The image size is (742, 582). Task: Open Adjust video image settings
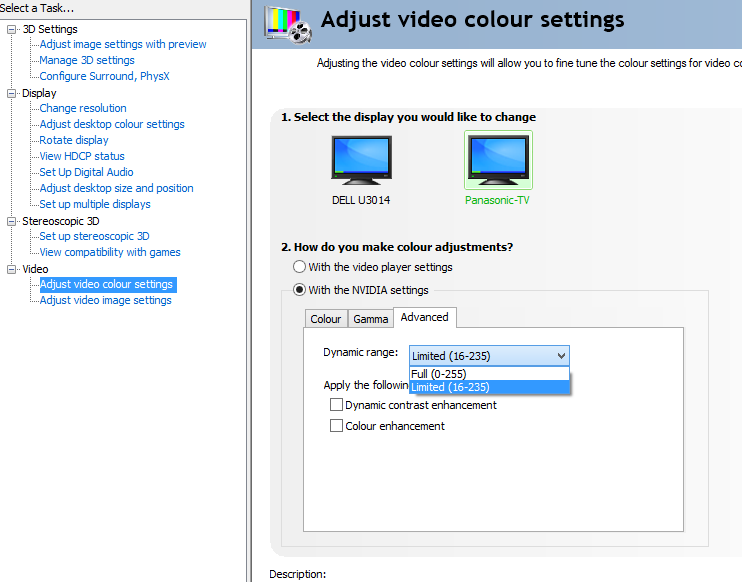(105, 300)
